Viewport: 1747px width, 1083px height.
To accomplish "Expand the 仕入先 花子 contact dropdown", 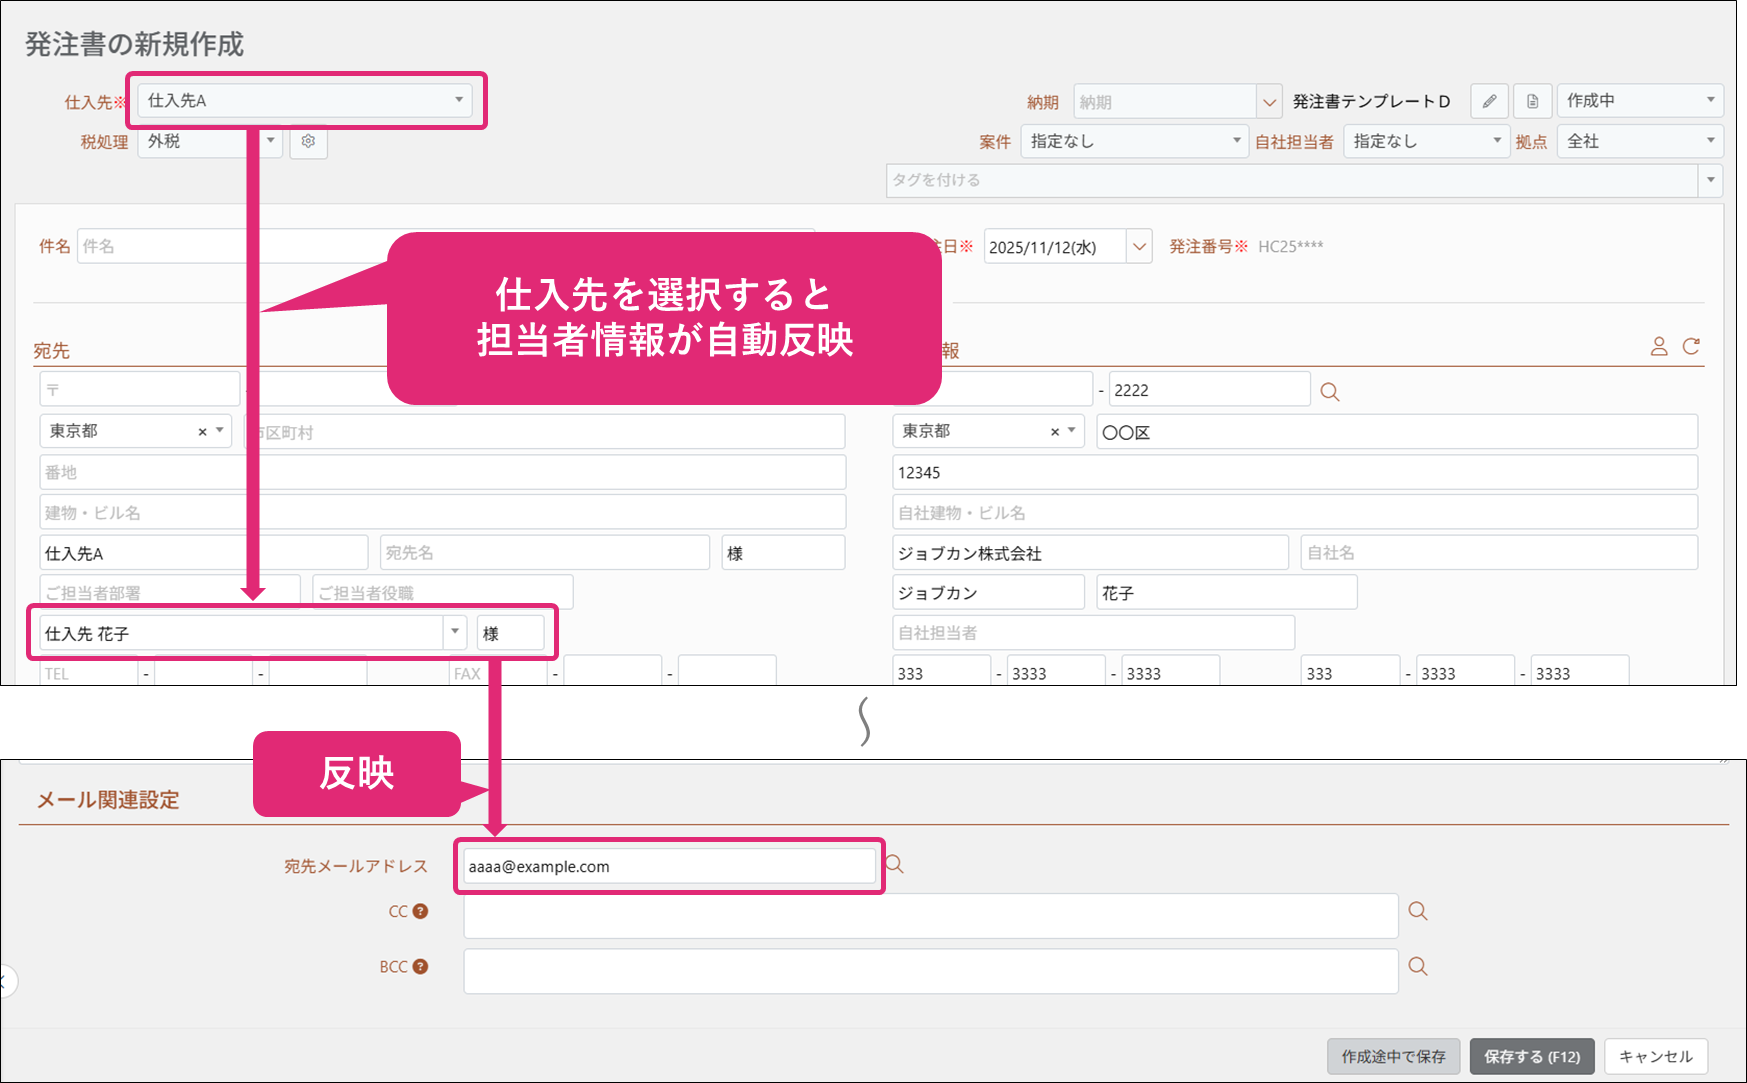I will click(x=455, y=632).
